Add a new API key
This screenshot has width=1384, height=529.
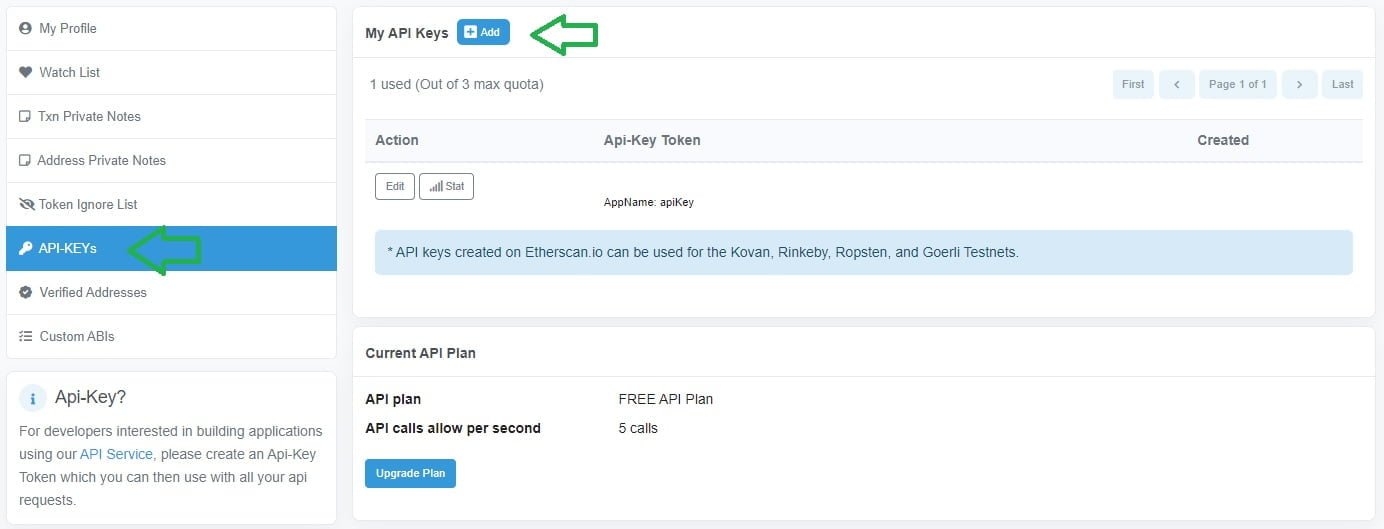click(x=483, y=32)
